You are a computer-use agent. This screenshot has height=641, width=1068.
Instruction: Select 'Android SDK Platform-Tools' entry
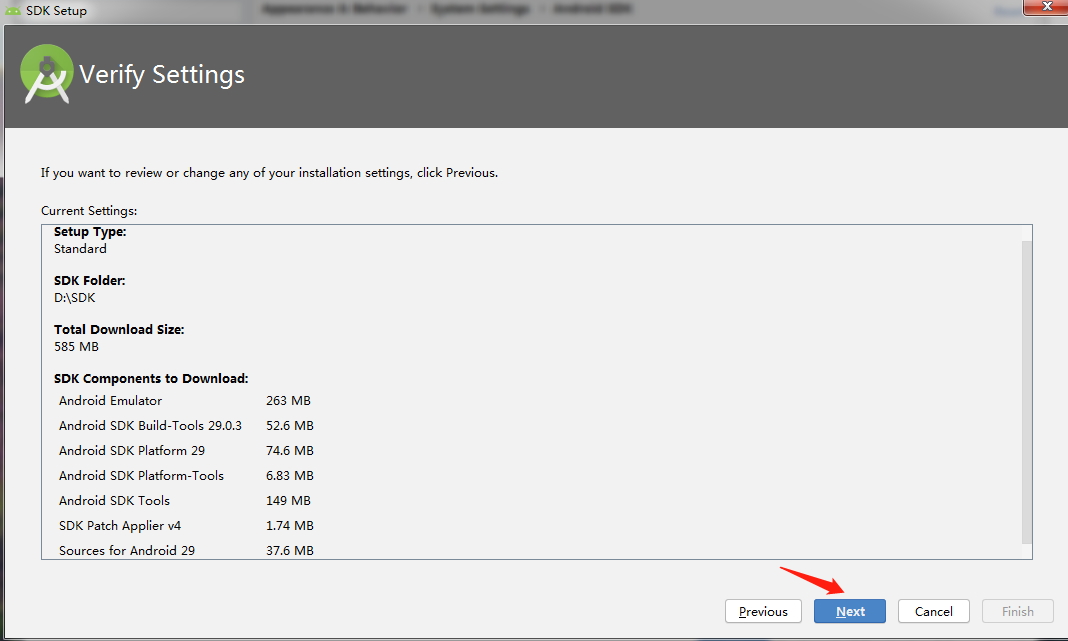141,475
